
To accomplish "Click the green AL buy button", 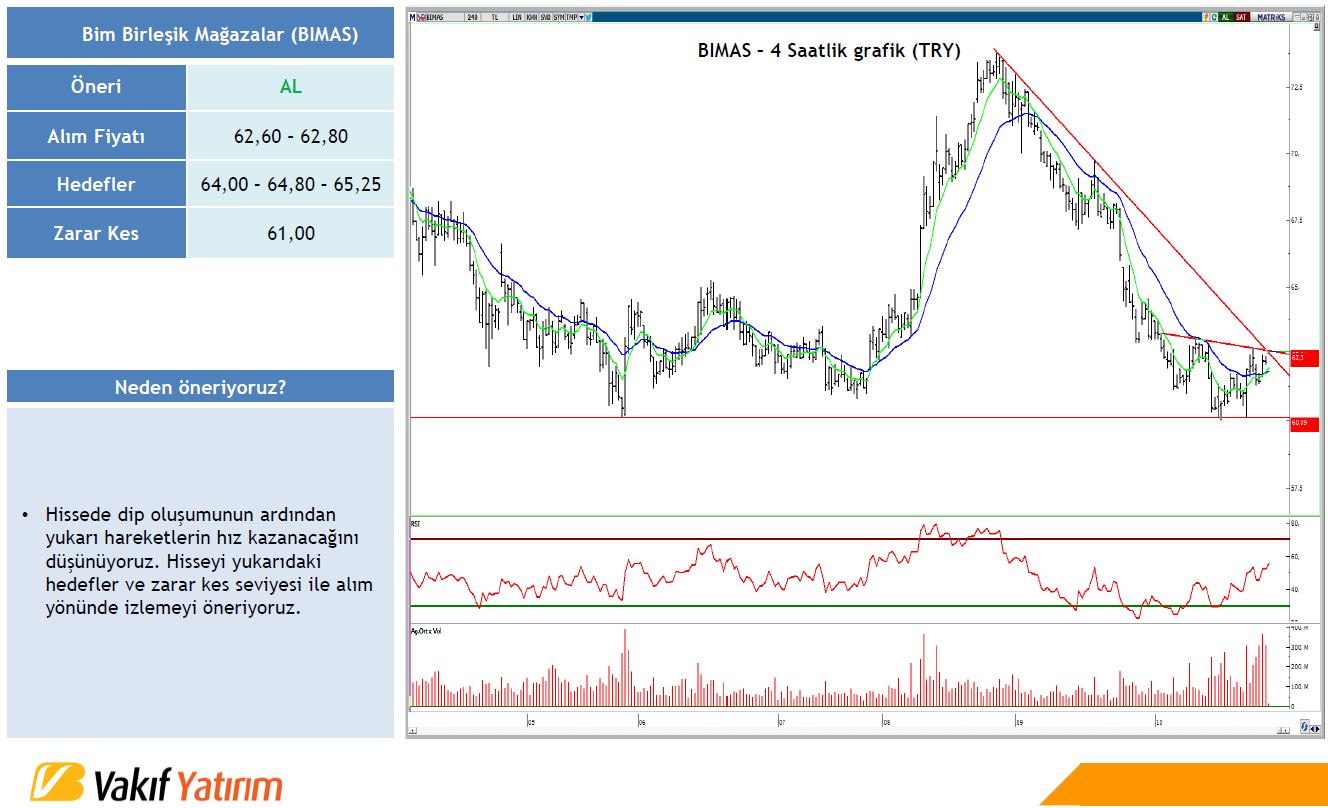I will tap(1226, 17).
